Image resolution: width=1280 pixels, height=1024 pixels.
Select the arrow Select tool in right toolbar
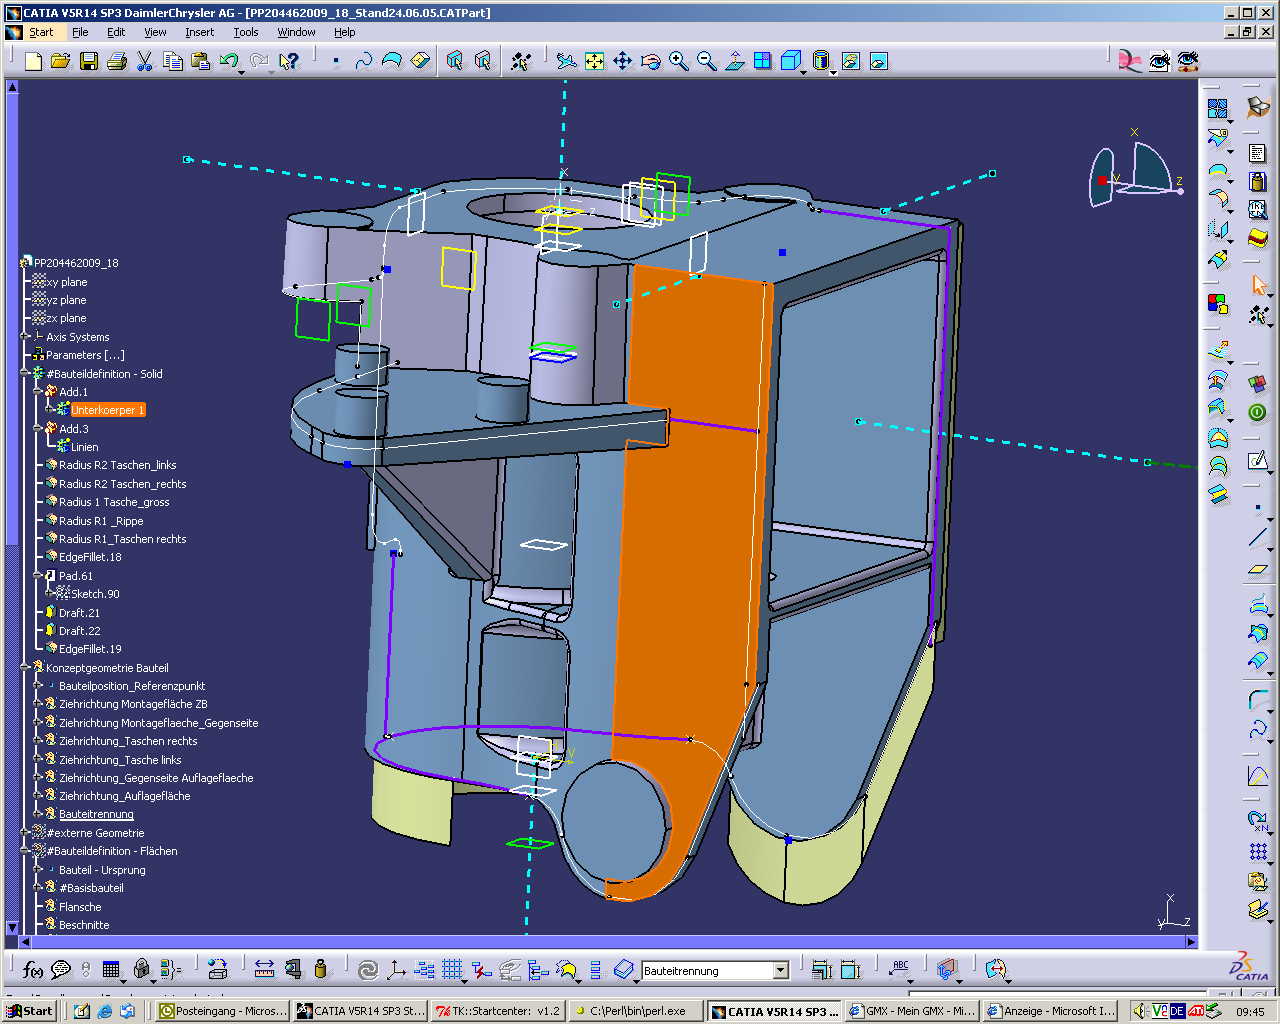(1258, 286)
